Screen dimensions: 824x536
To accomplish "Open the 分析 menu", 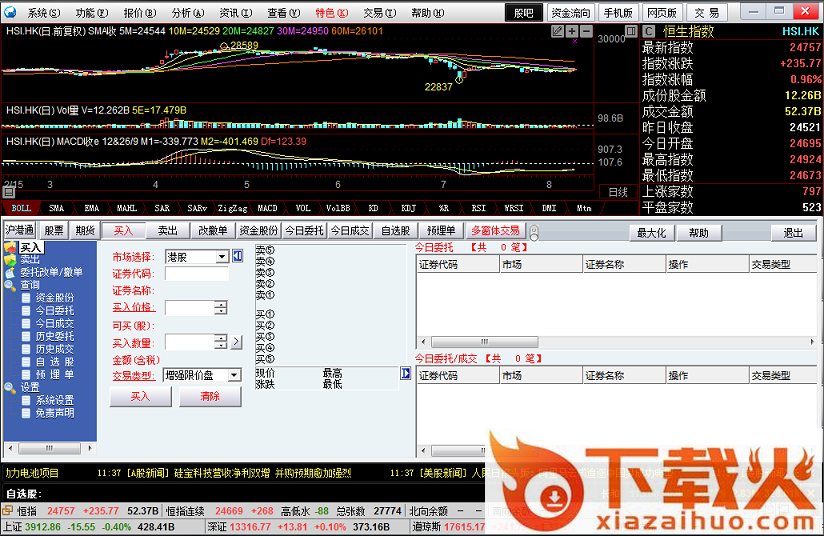I will tap(185, 13).
